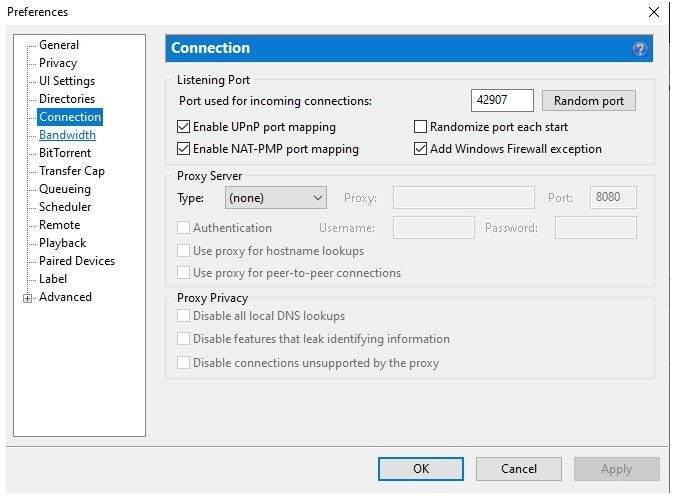The height and width of the screenshot is (496, 675).
Task: Check Disable connections unsupported by the proxy
Action: pos(183,363)
